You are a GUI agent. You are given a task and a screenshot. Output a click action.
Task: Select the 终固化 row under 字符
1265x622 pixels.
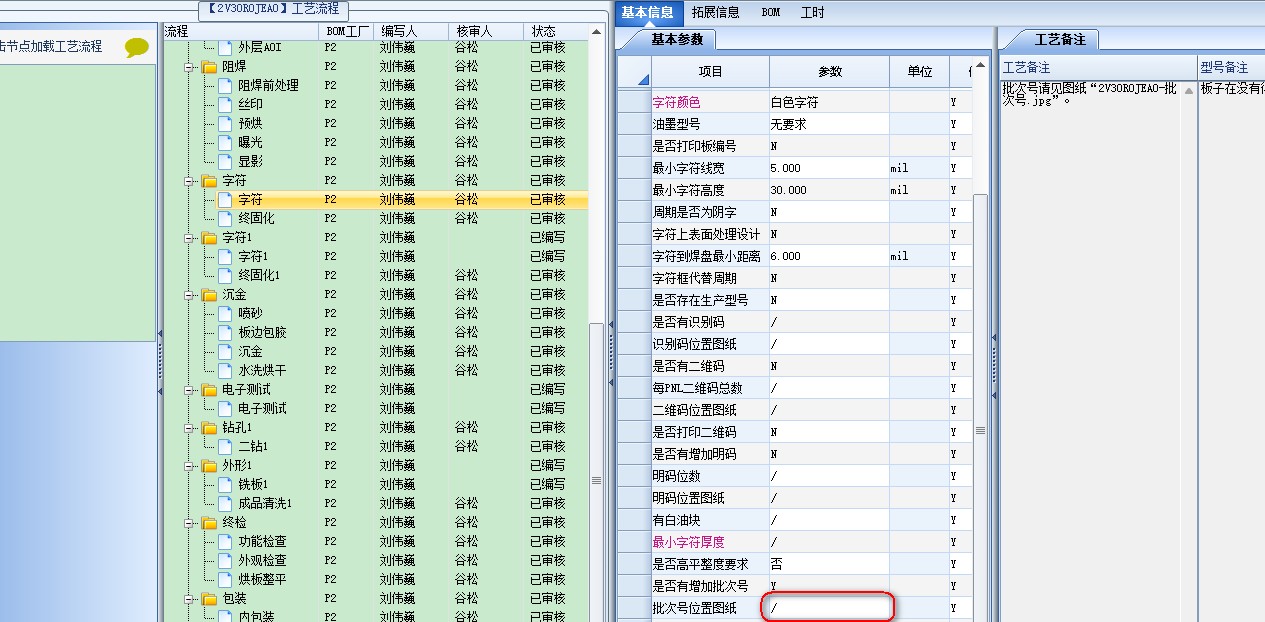tap(376, 218)
